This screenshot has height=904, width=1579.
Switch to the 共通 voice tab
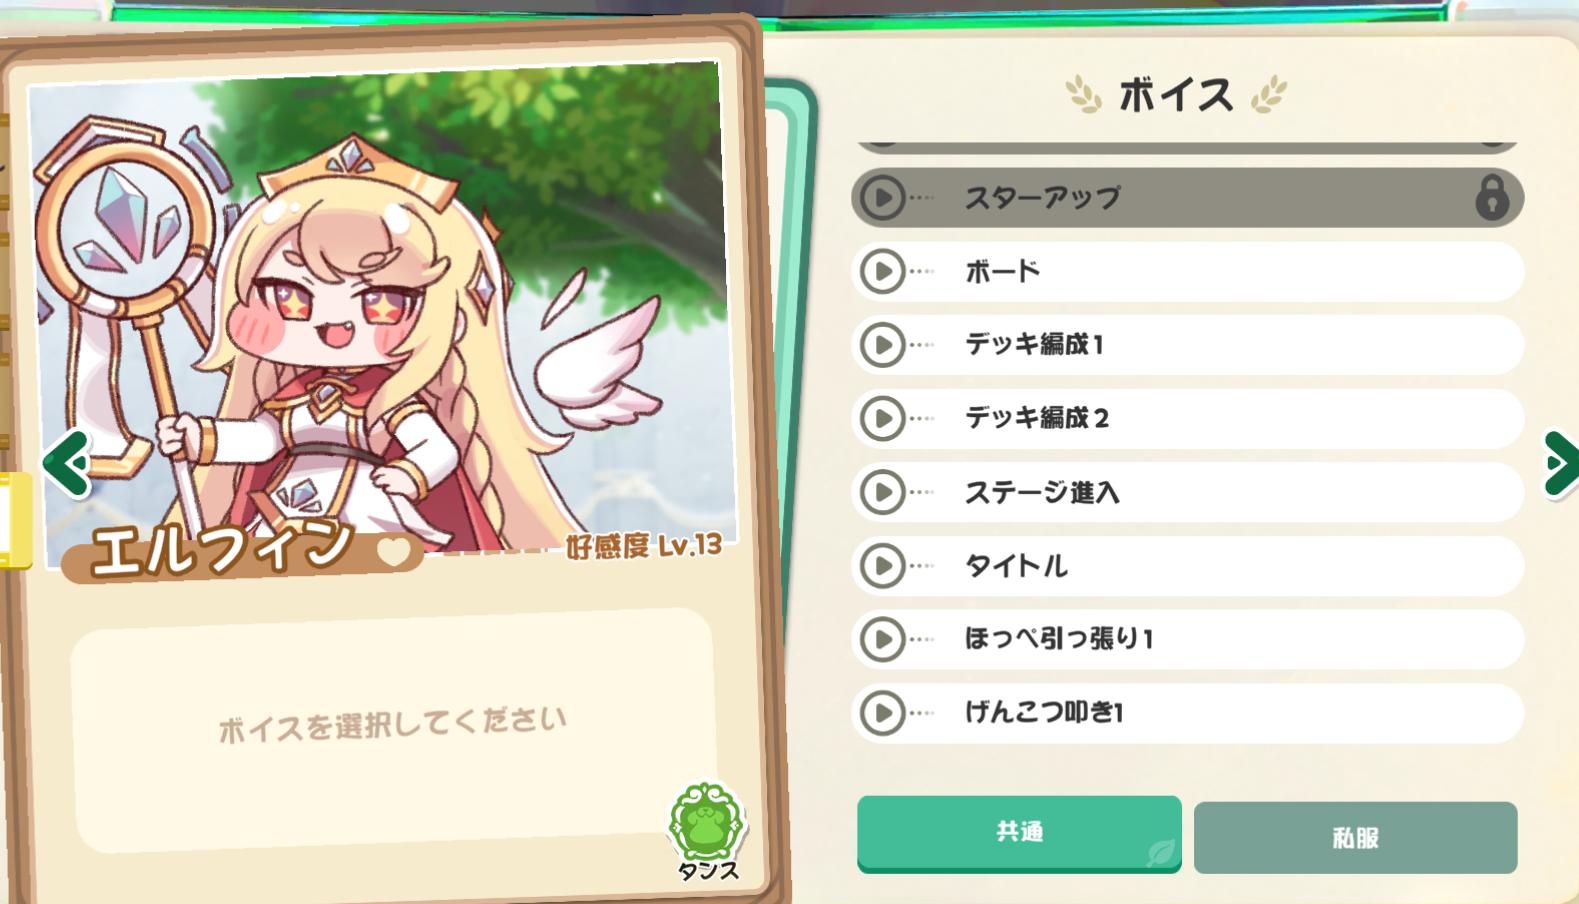click(1019, 833)
